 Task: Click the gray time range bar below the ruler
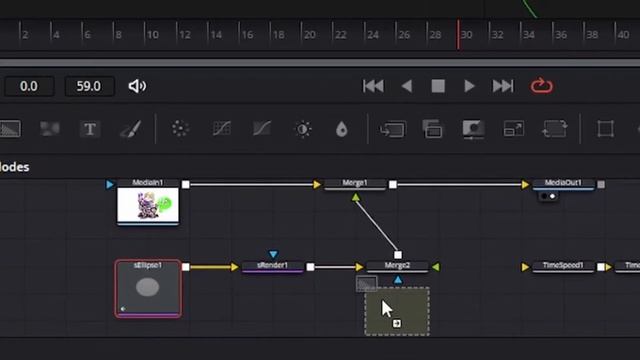(x=320, y=62)
